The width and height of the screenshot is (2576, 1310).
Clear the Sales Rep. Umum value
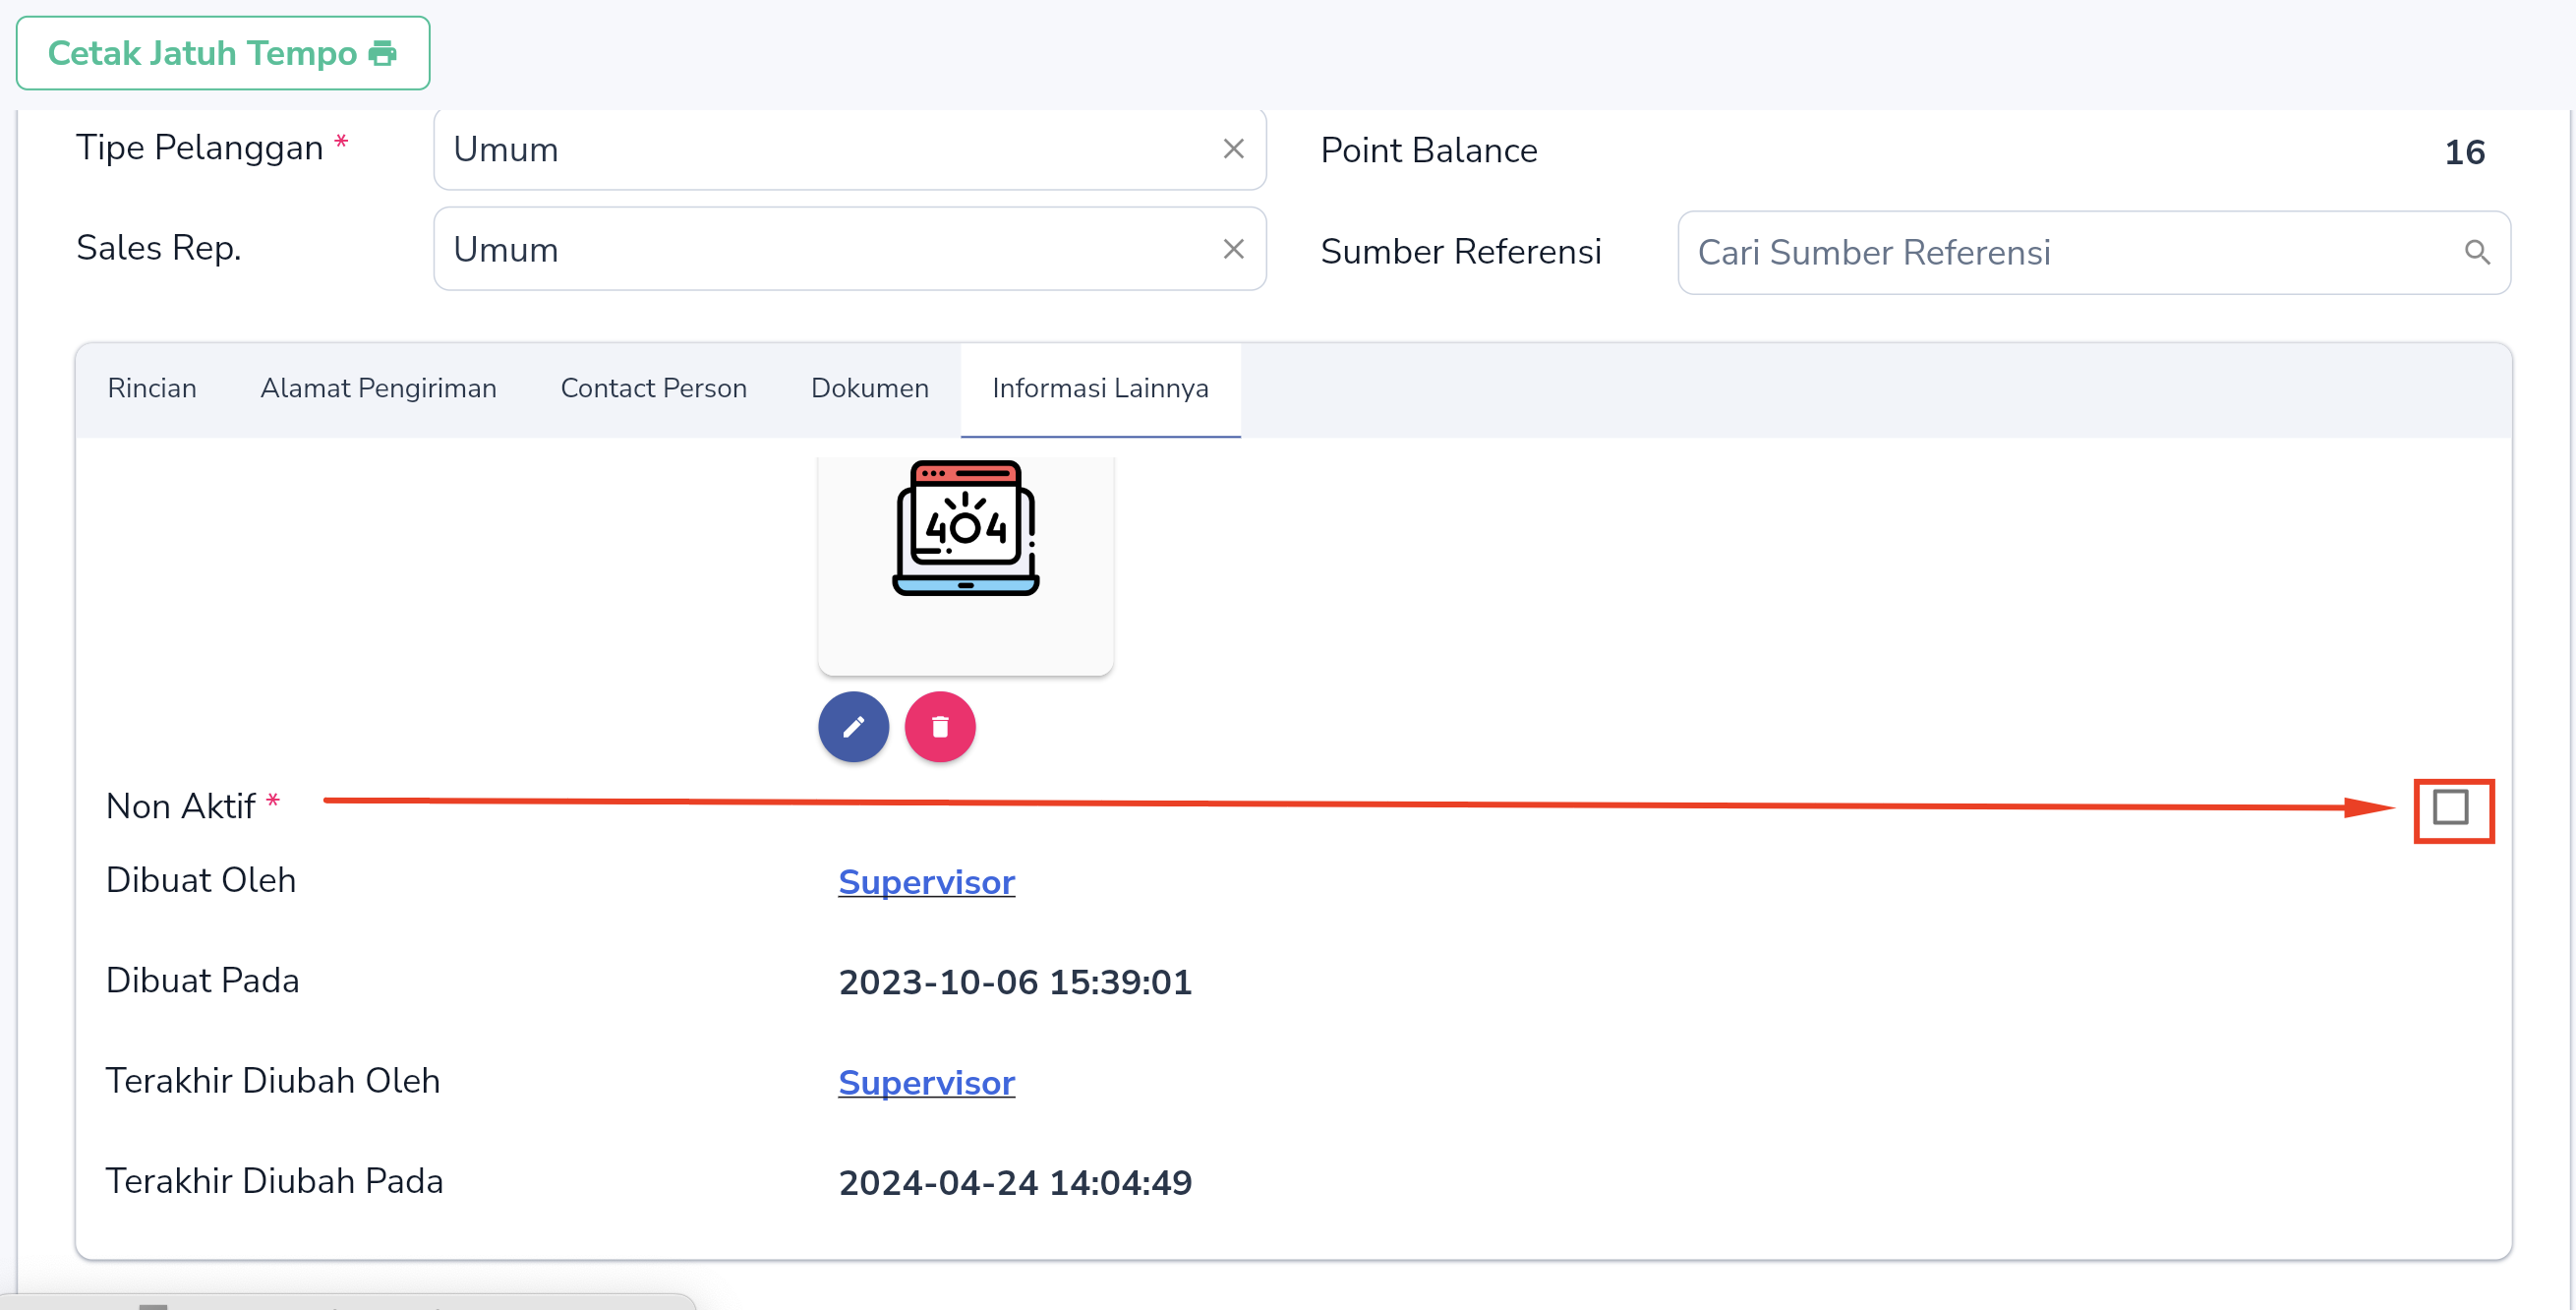(1233, 249)
